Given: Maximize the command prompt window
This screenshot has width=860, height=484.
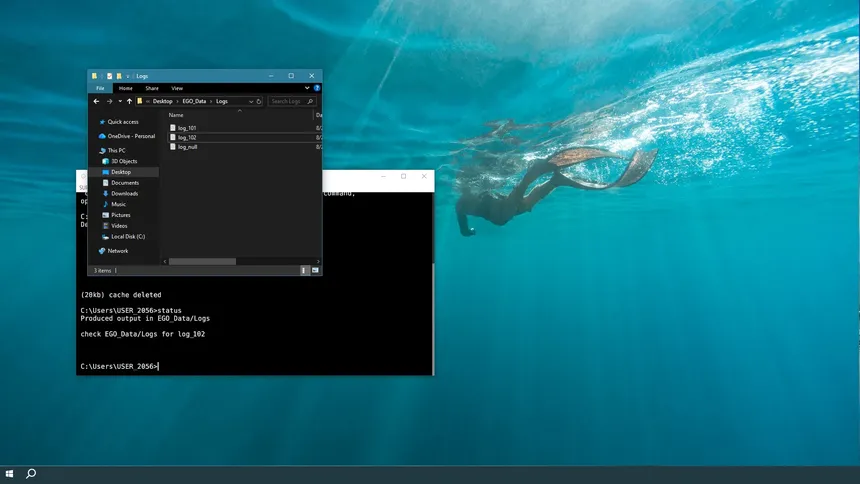Looking at the screenshot, I should tap(404, 177).
